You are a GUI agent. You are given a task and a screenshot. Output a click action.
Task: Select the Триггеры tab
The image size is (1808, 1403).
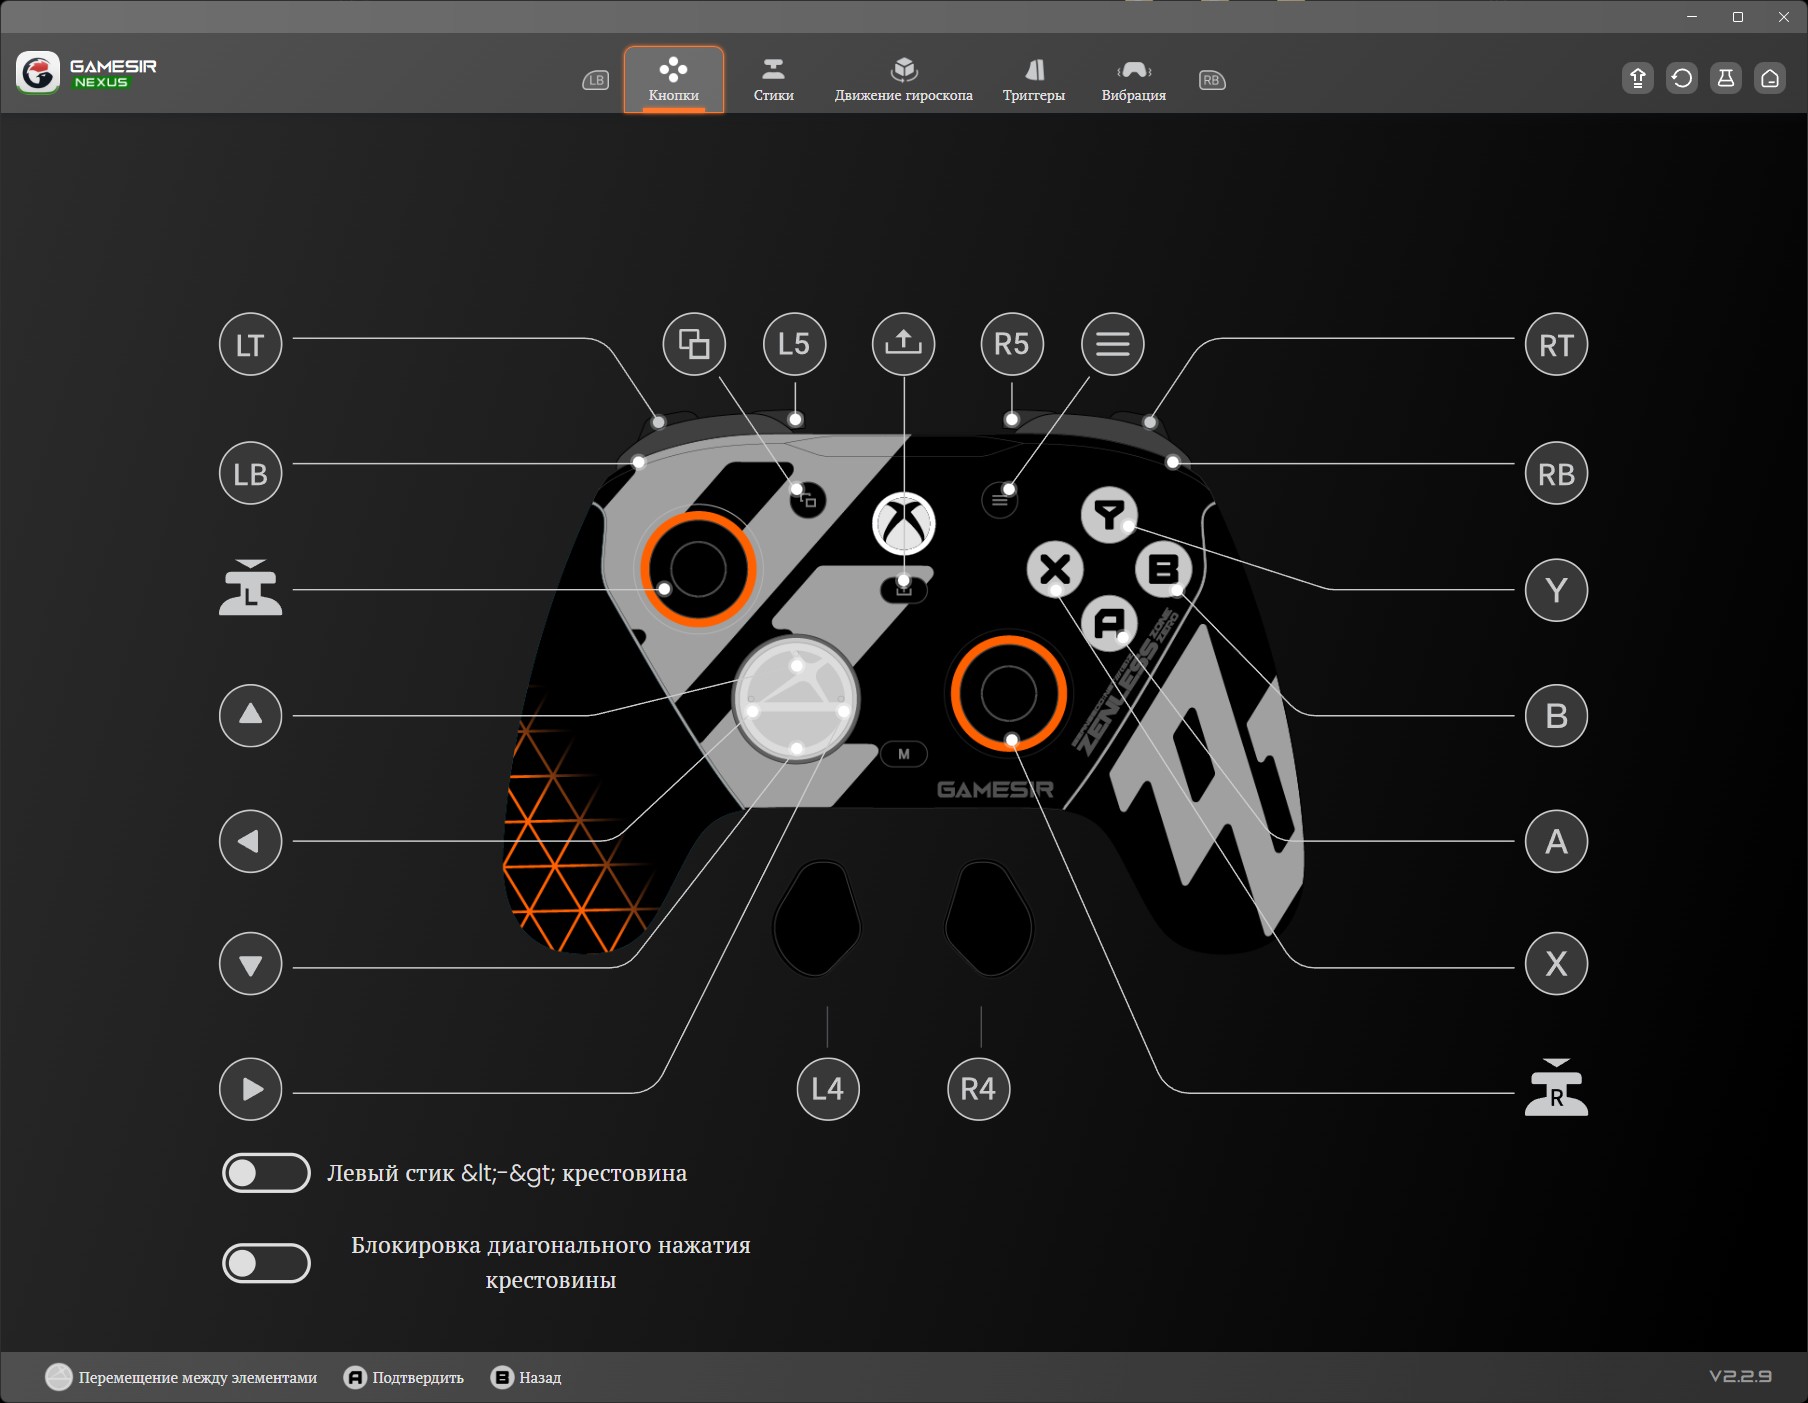pos(1034,79)
